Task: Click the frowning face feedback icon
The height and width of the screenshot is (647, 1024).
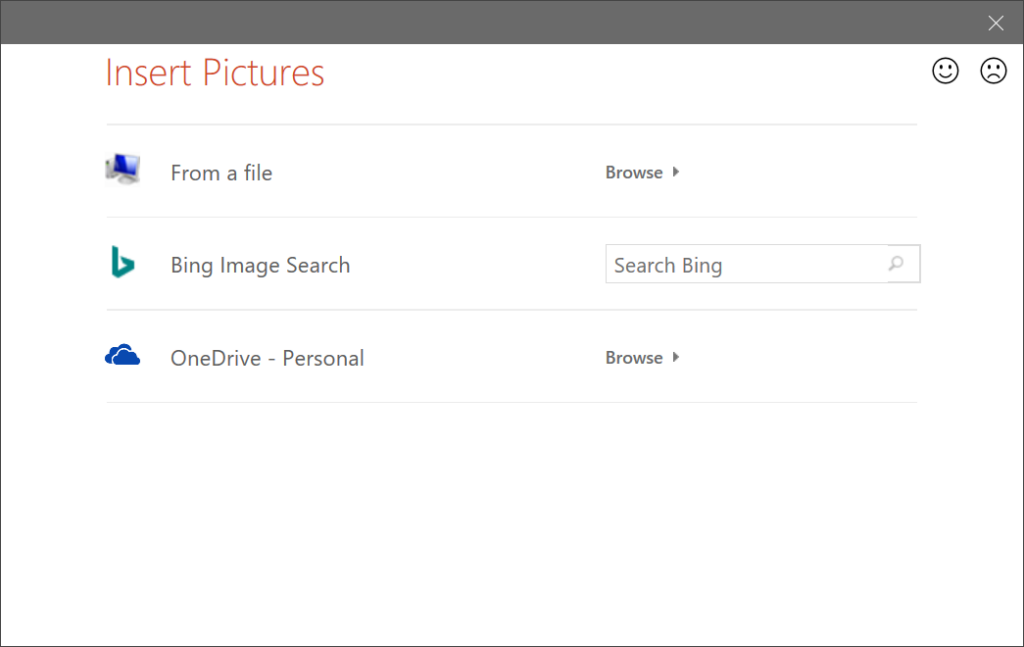Action: click(993, 71)
